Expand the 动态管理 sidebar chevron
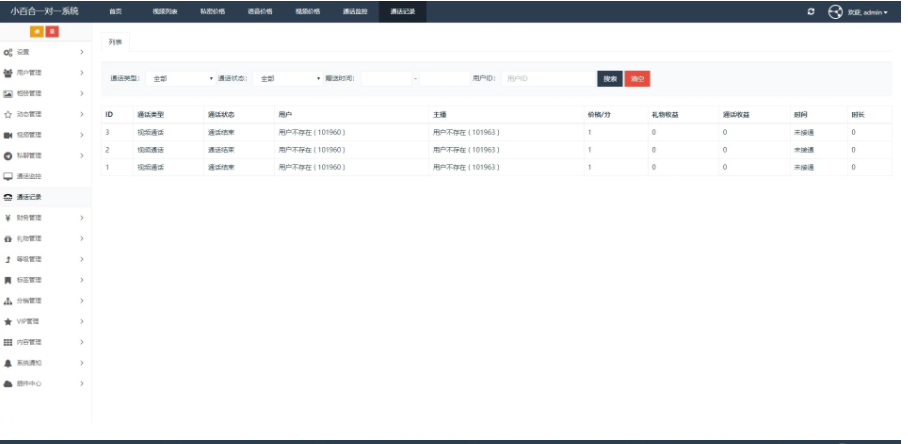Screen dimensions: 908x444 click(x=82, y=114)
